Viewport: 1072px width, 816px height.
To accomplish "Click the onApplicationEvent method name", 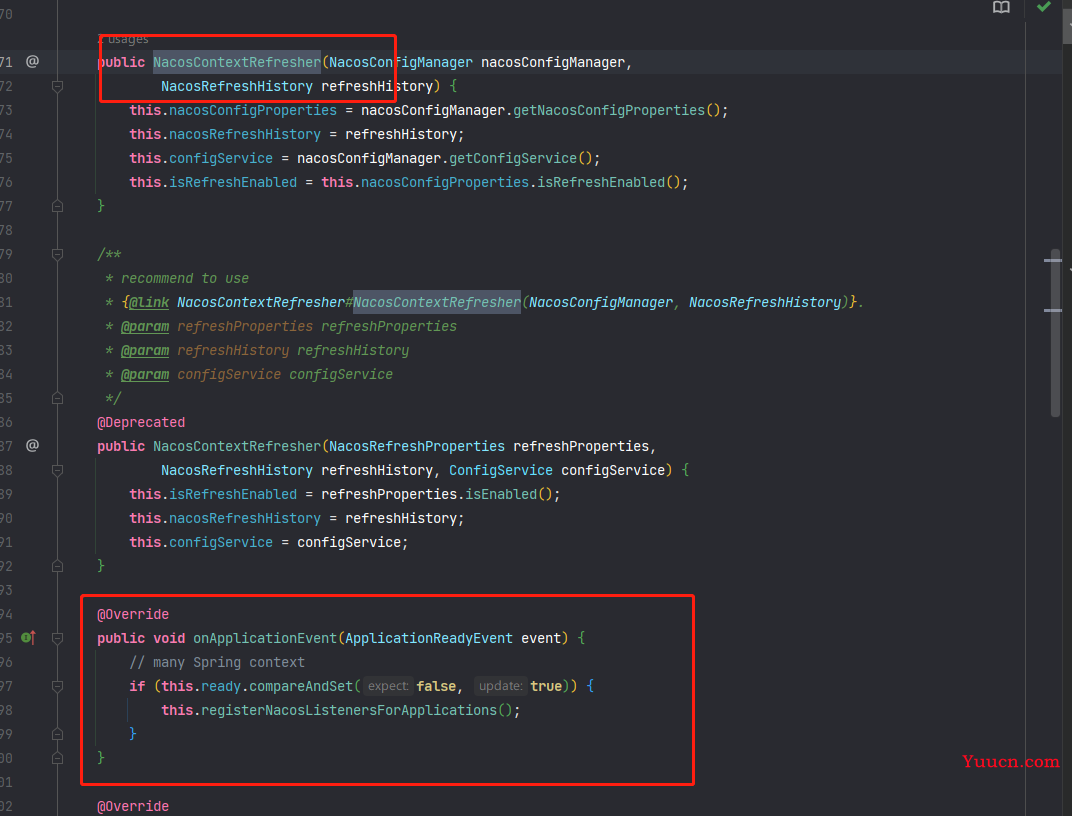I will [x=265, y=638].
